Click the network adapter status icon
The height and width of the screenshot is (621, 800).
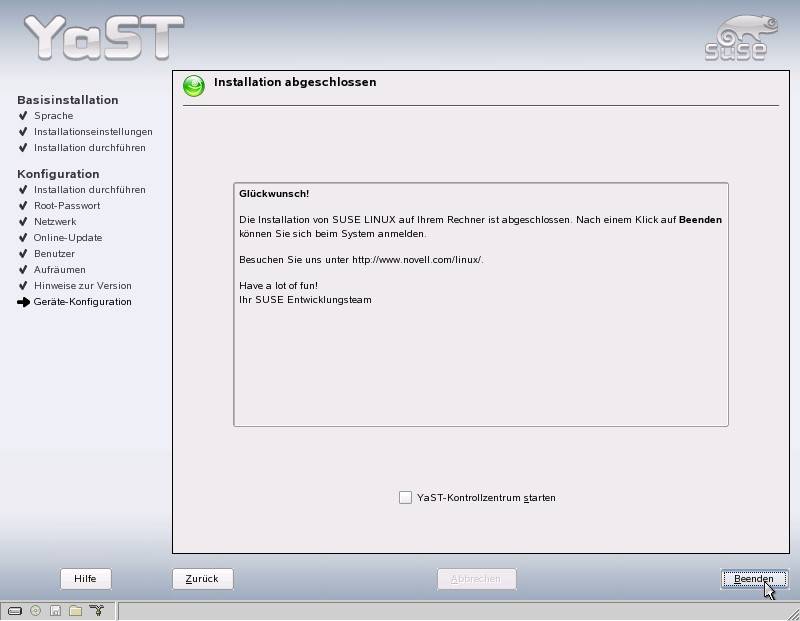[x=96, y=610]
